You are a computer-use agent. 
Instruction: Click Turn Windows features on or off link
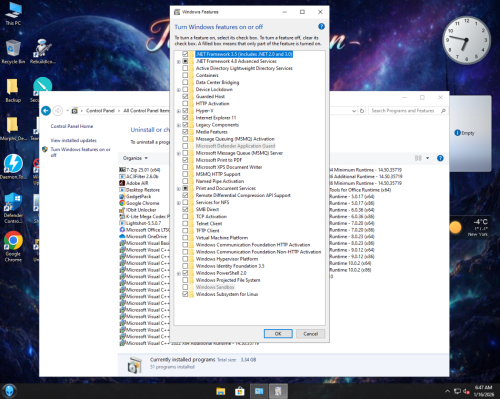[80, 152]
